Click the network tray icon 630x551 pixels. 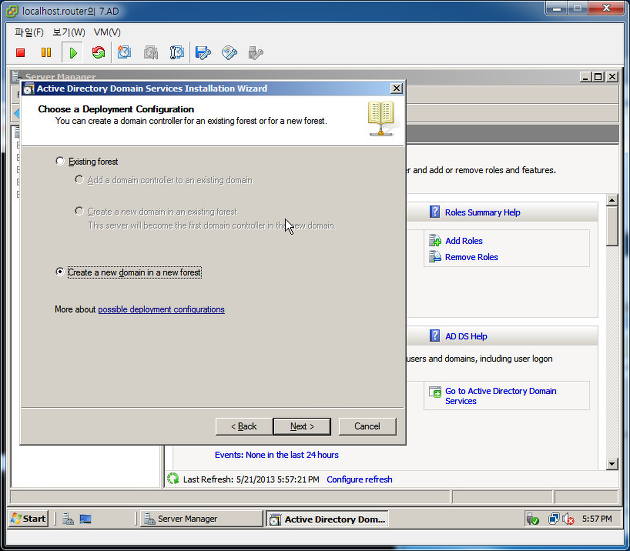(554, 519)
